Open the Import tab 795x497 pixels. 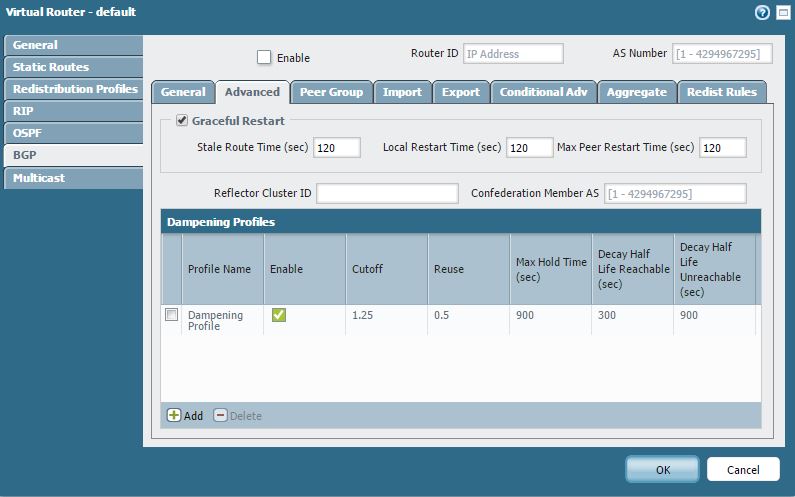pos(402,92)
